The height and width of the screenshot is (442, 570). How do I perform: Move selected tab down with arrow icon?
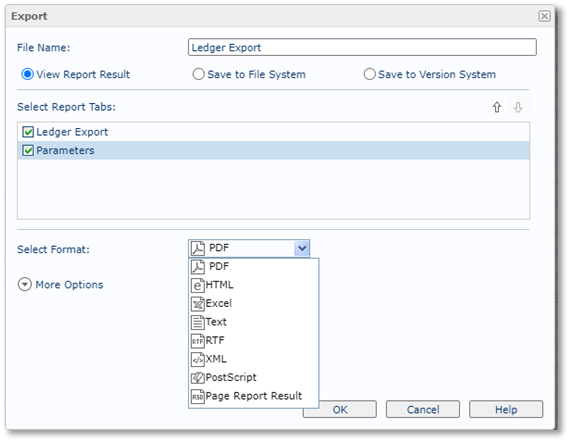coord(518,107)
